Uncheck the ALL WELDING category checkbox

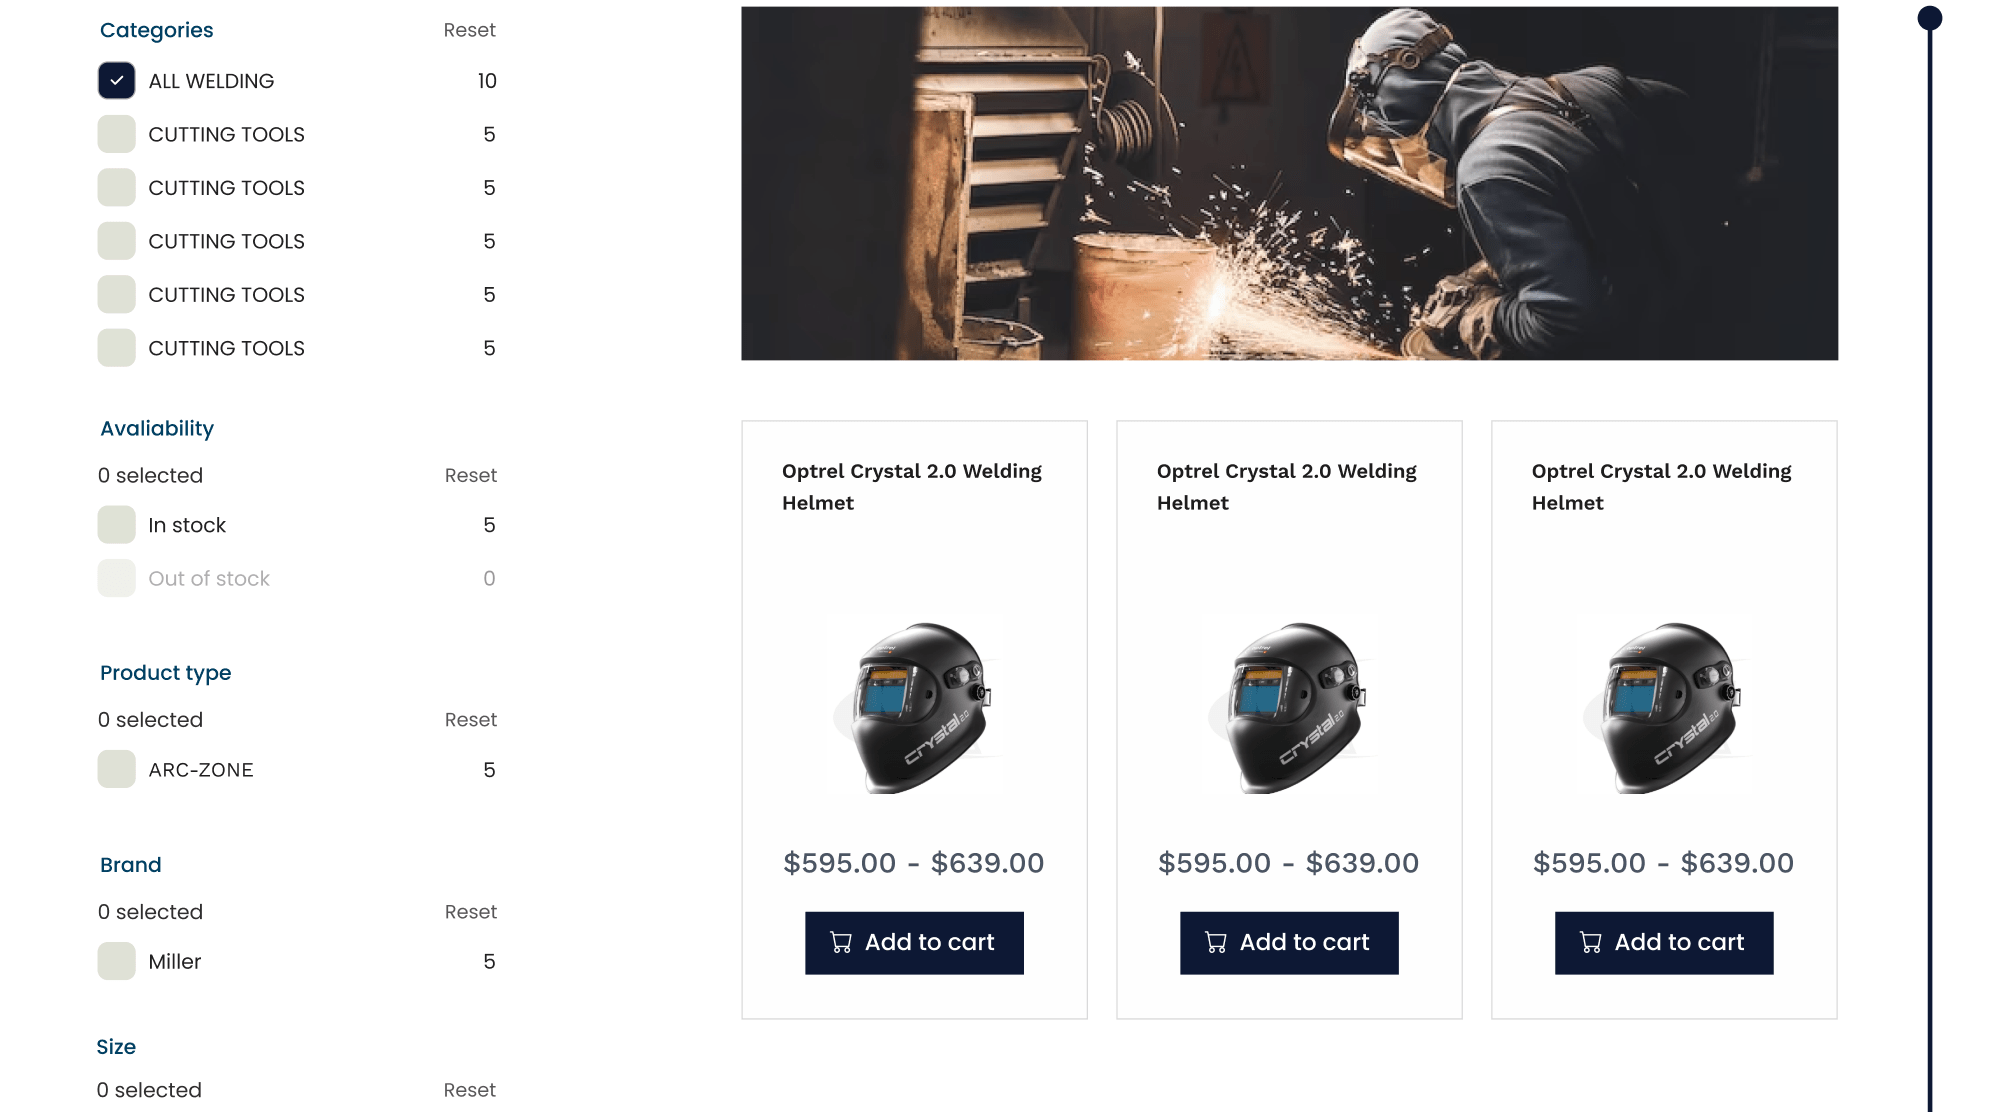click(x=117, y=81)
